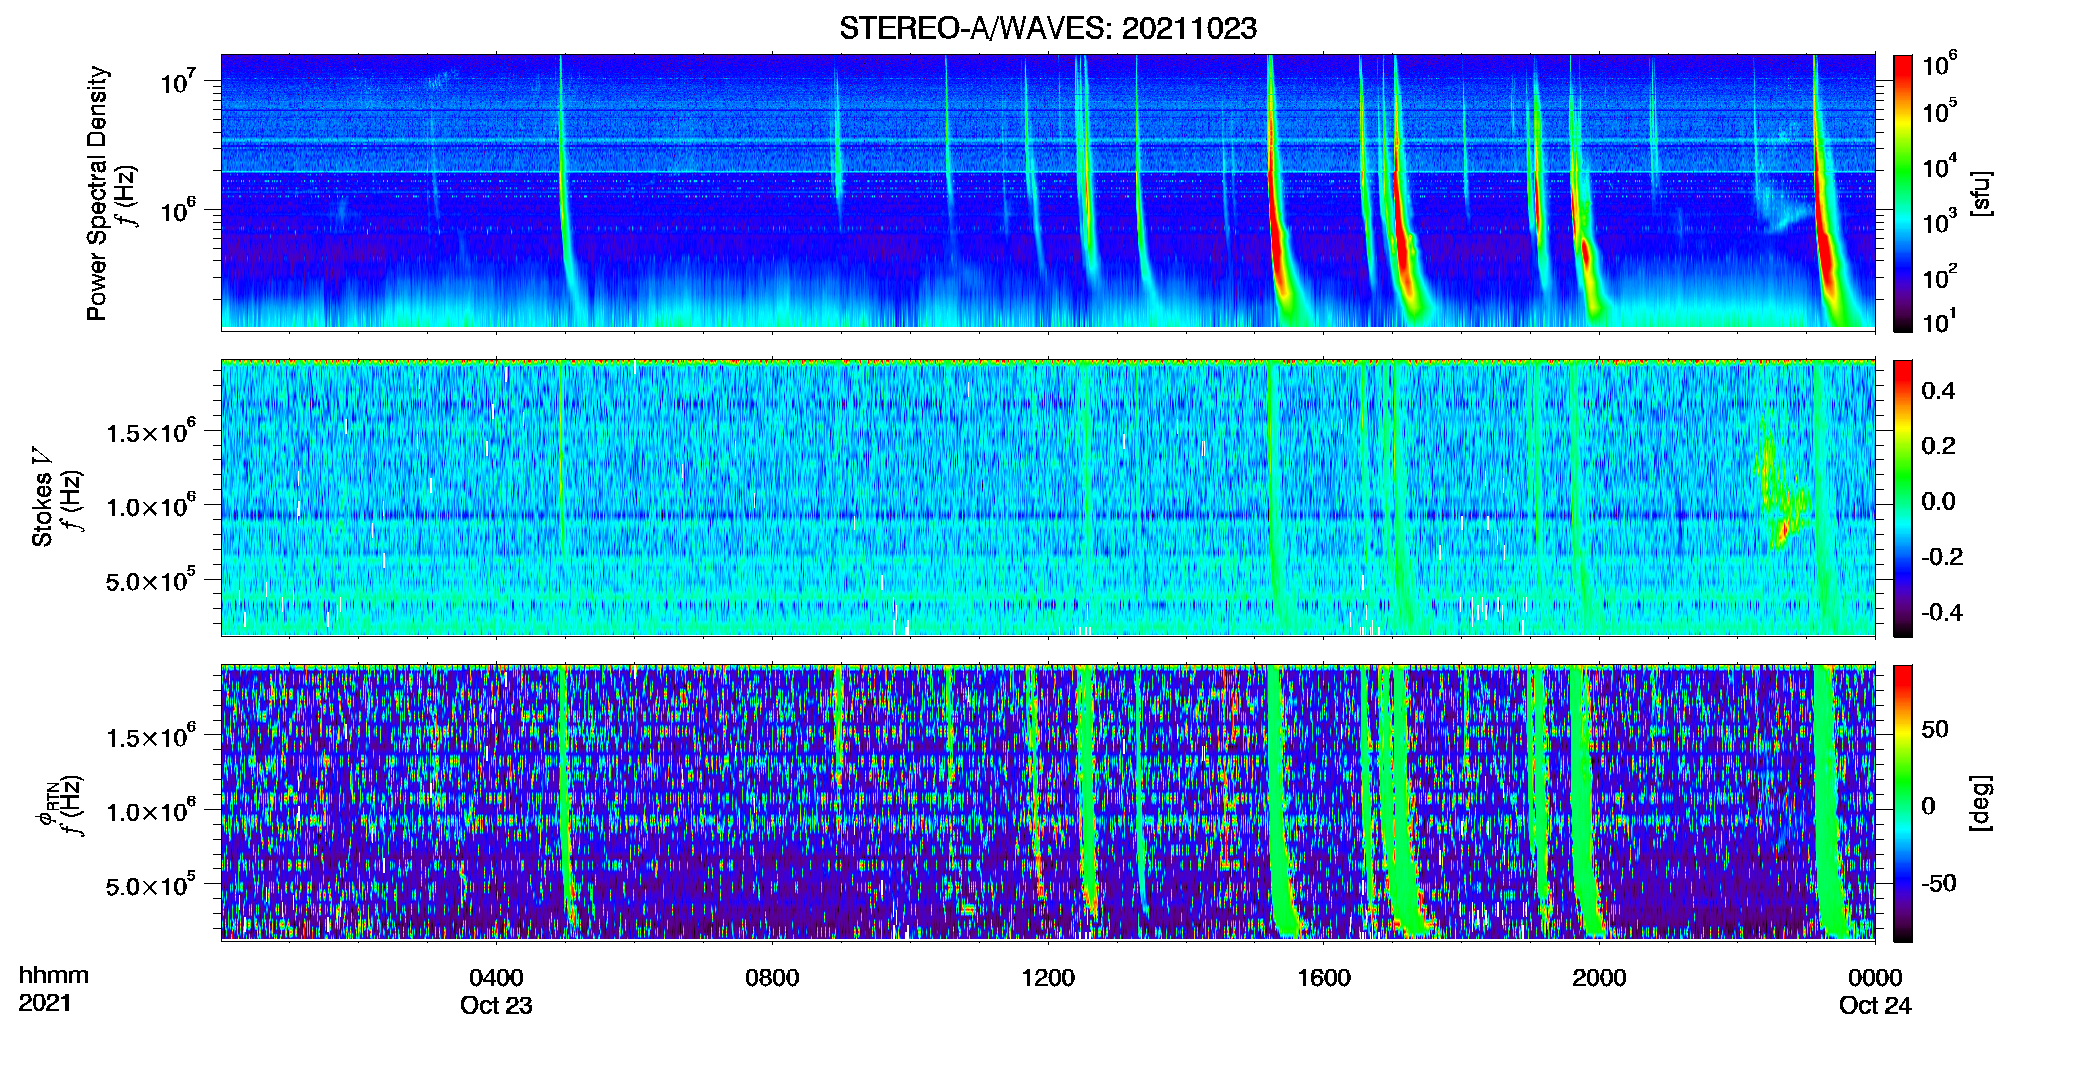Select the [deg] colorbar unit label

click(1981, 803)
